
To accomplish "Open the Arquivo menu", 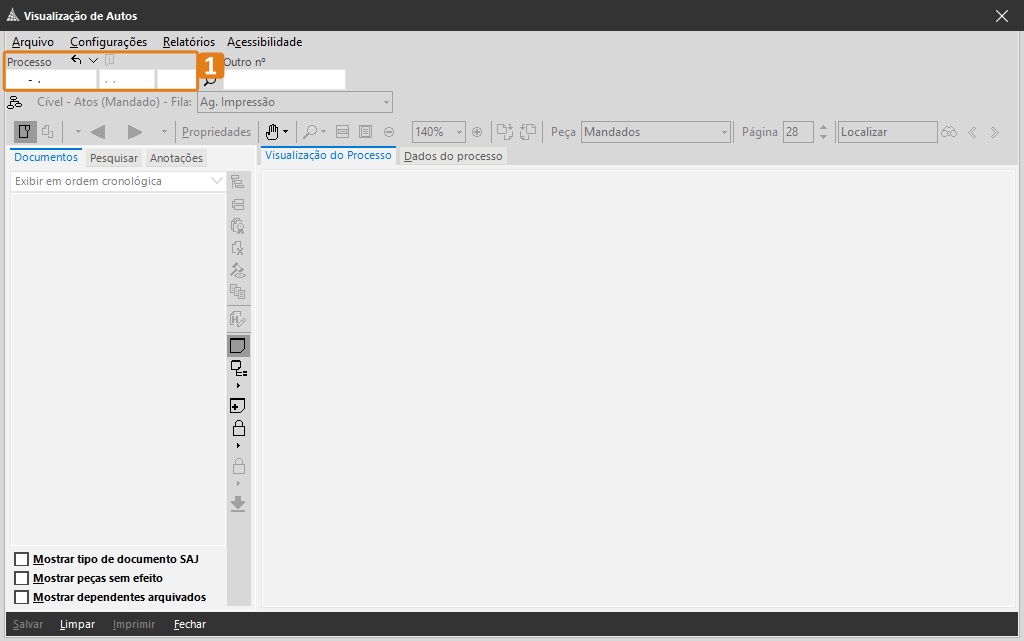I will pos(33,42).
